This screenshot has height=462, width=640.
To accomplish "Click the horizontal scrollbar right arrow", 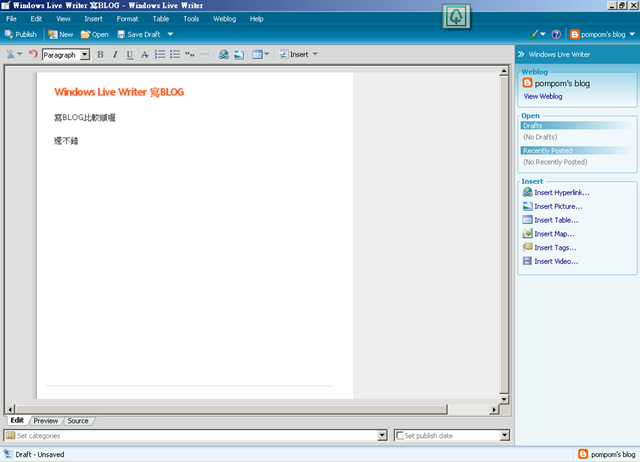I will coord(494,409).
